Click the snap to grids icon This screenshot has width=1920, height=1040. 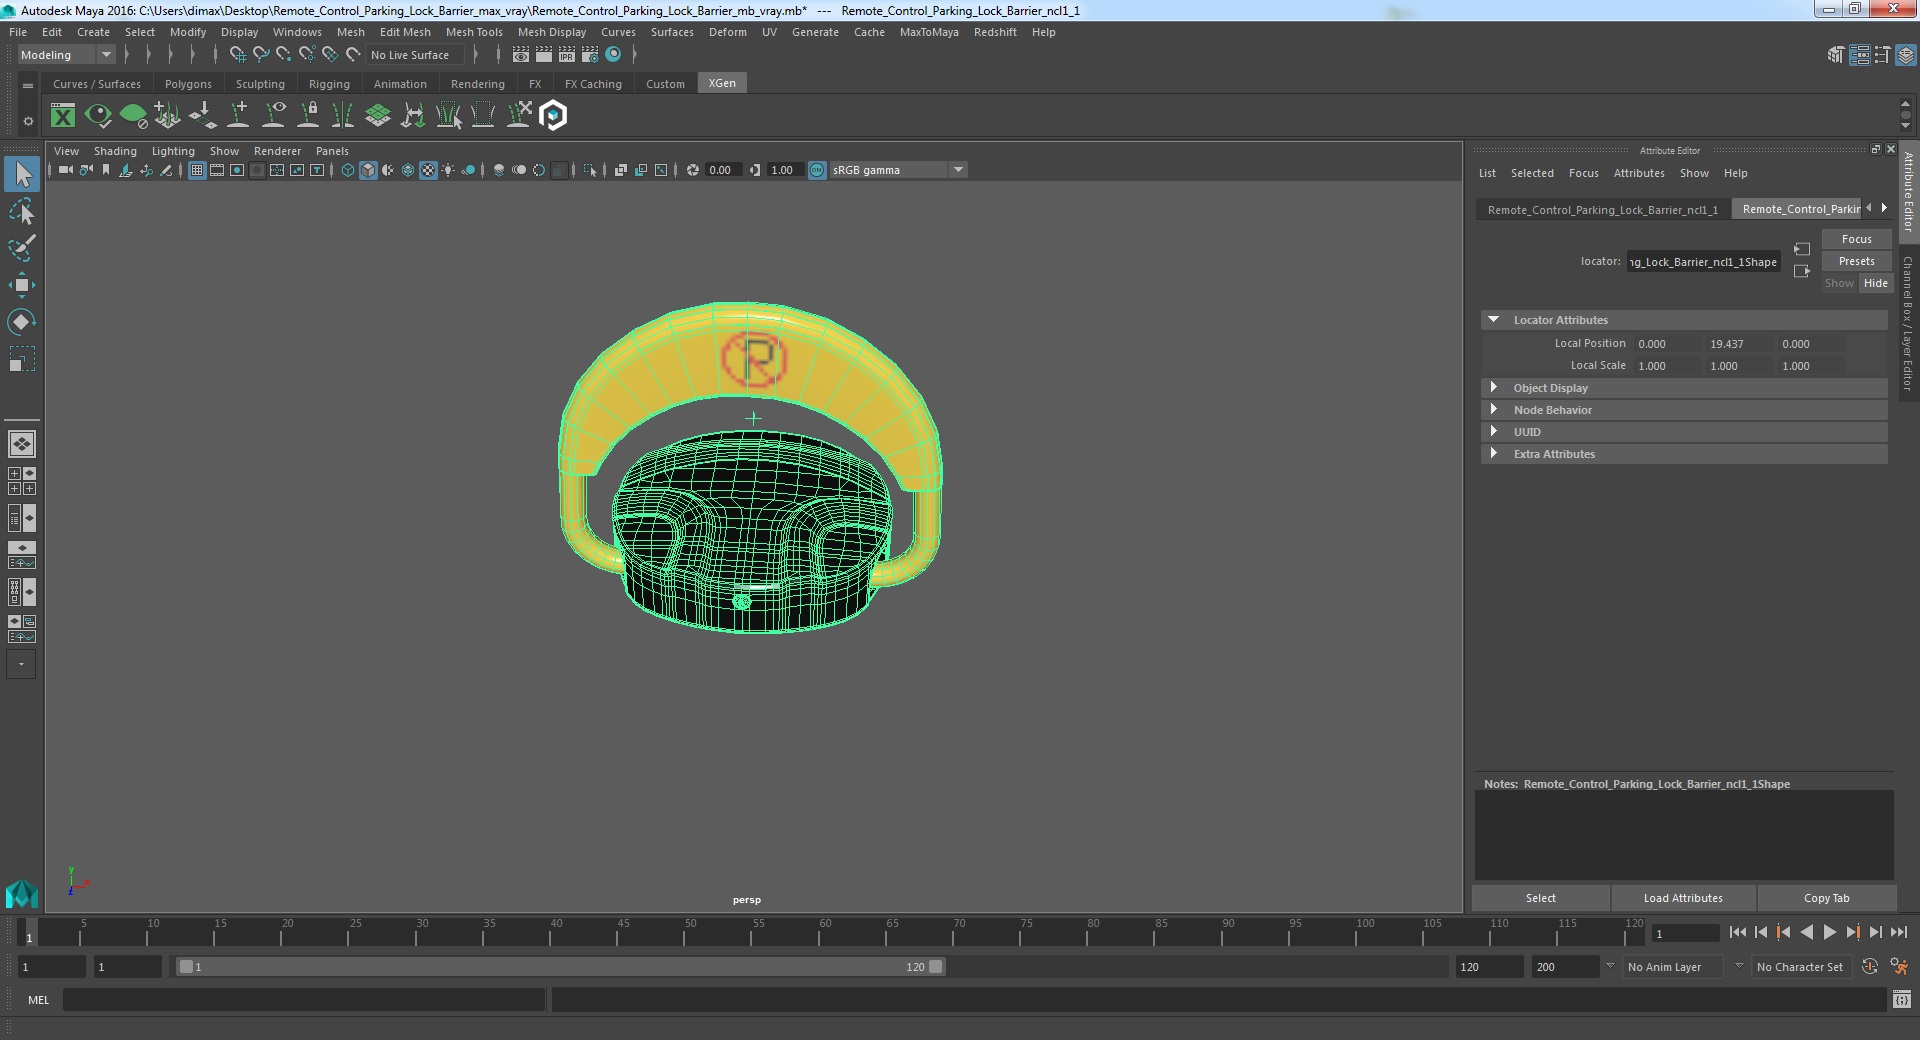tap(238, 55)
